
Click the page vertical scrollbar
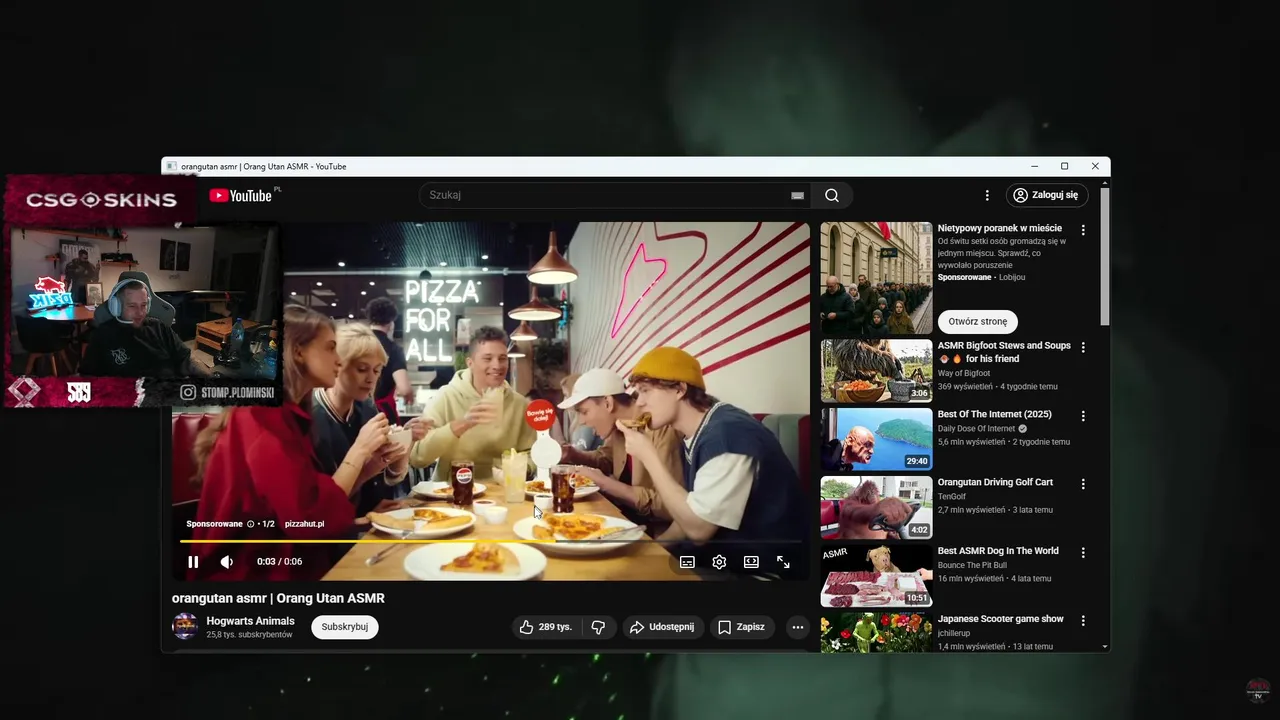[x=1104, y=255]
